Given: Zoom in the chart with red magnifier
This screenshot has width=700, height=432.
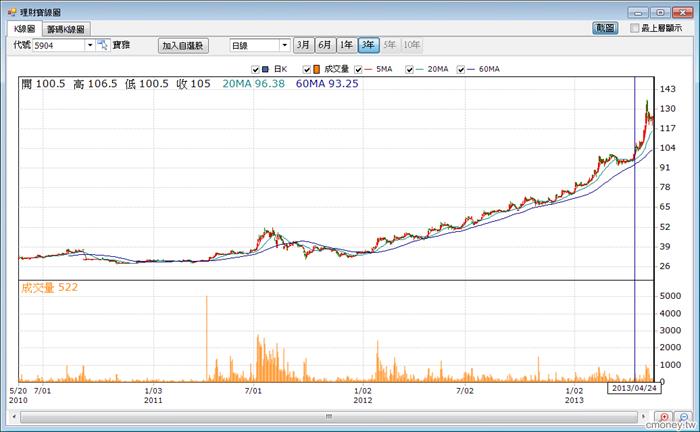Looking at the screenshot, I should pos(664,417).
